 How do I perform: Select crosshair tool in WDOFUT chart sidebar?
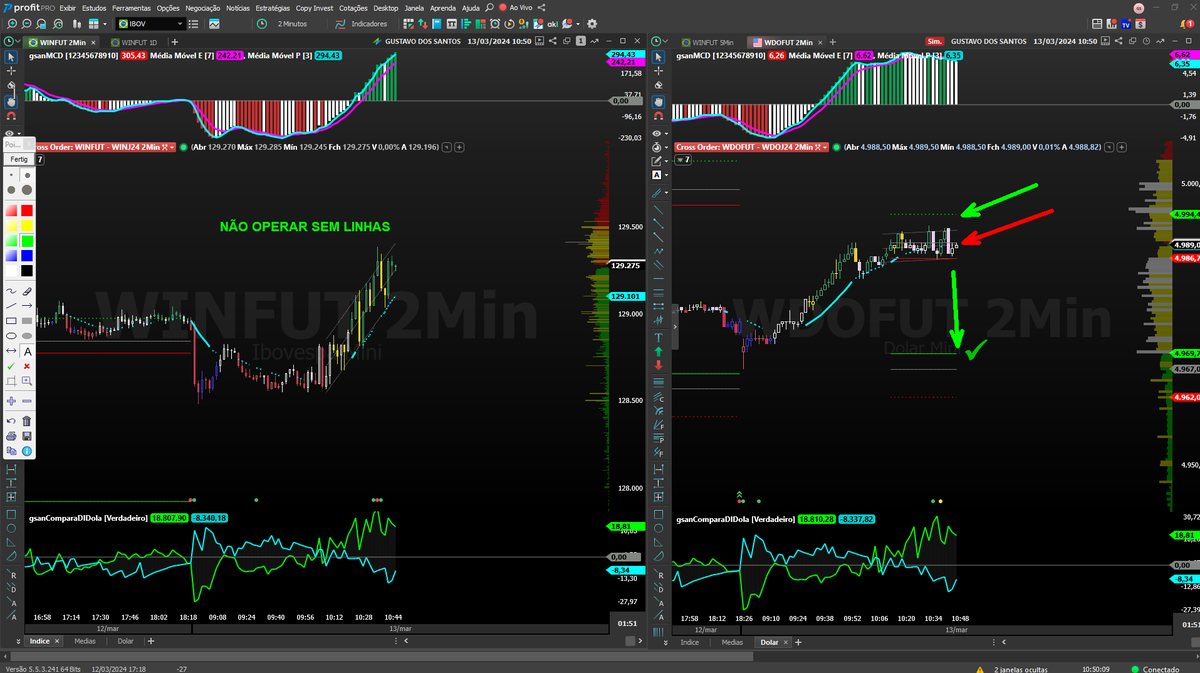(x=658, y=73)
